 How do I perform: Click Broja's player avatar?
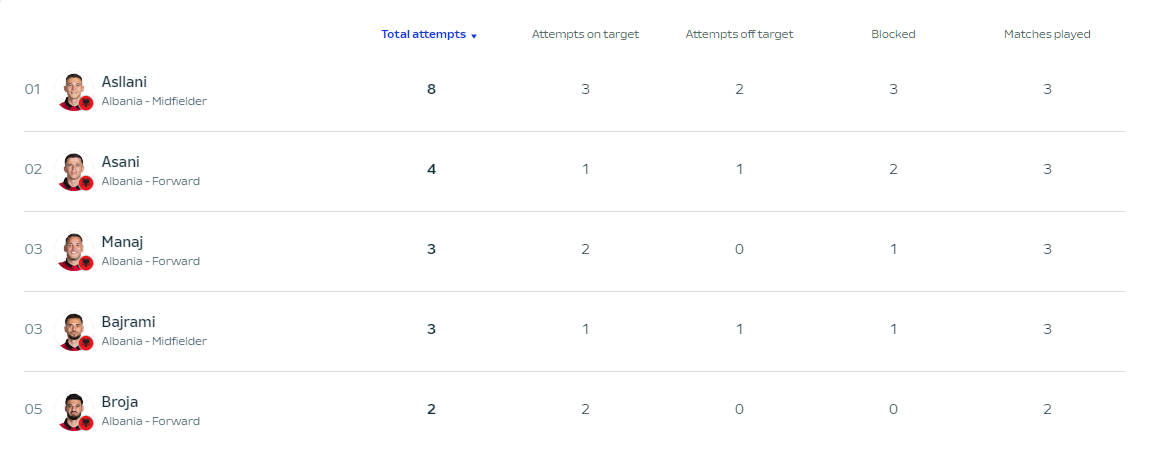pos(72,408)
